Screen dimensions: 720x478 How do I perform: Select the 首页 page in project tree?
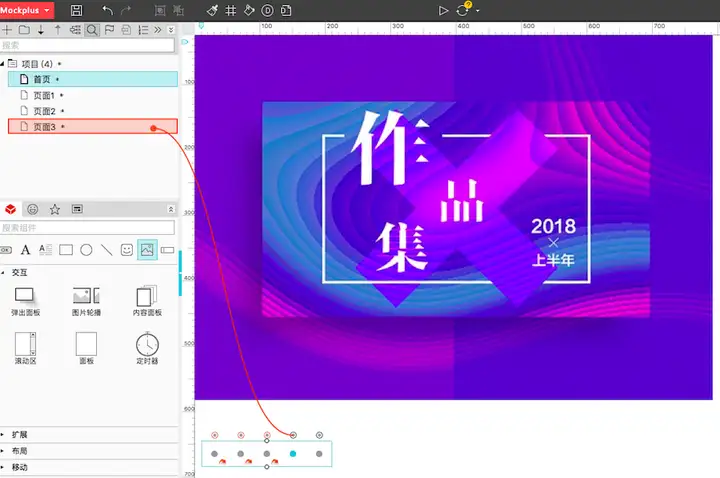[x=93, y=79]
